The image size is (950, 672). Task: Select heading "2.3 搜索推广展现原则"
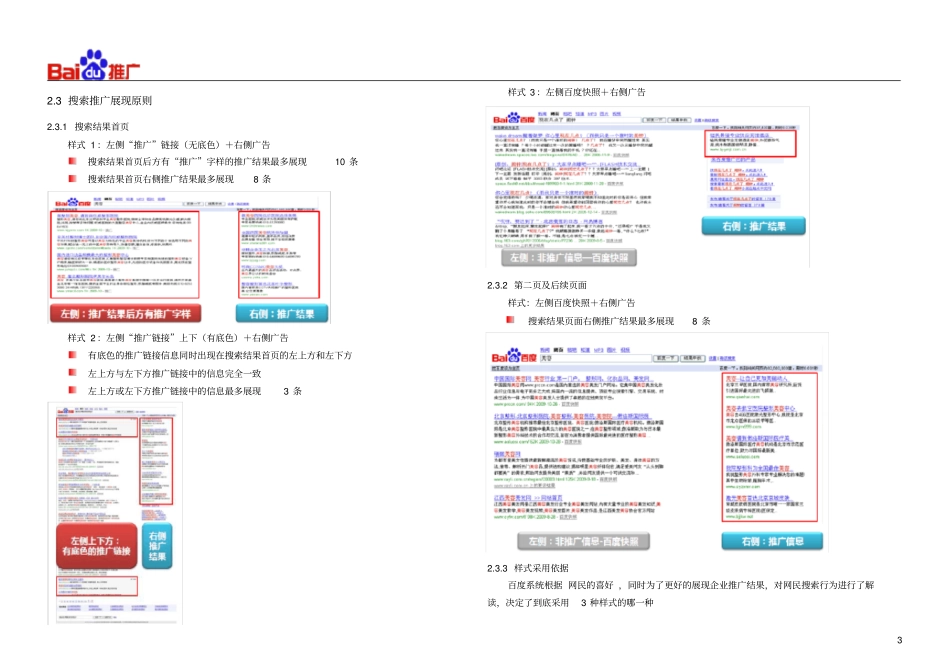coord(99,101)
